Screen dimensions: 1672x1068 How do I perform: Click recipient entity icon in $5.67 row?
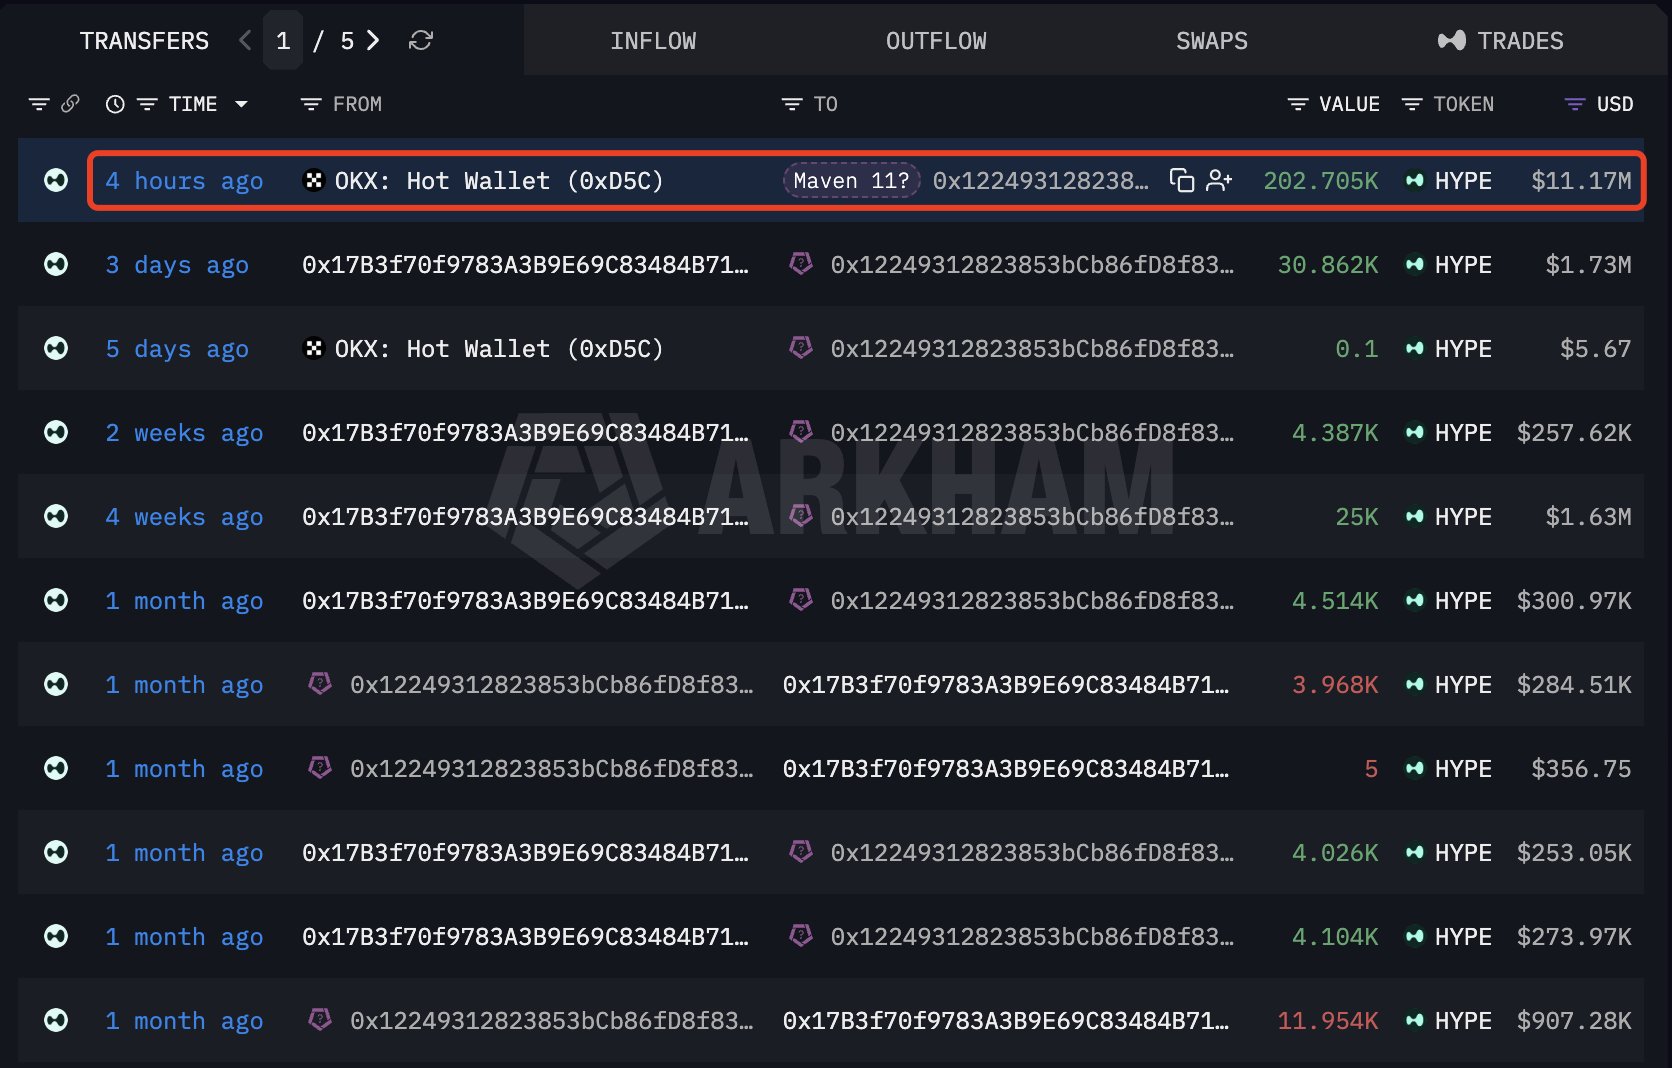click(x=800, y=347)
